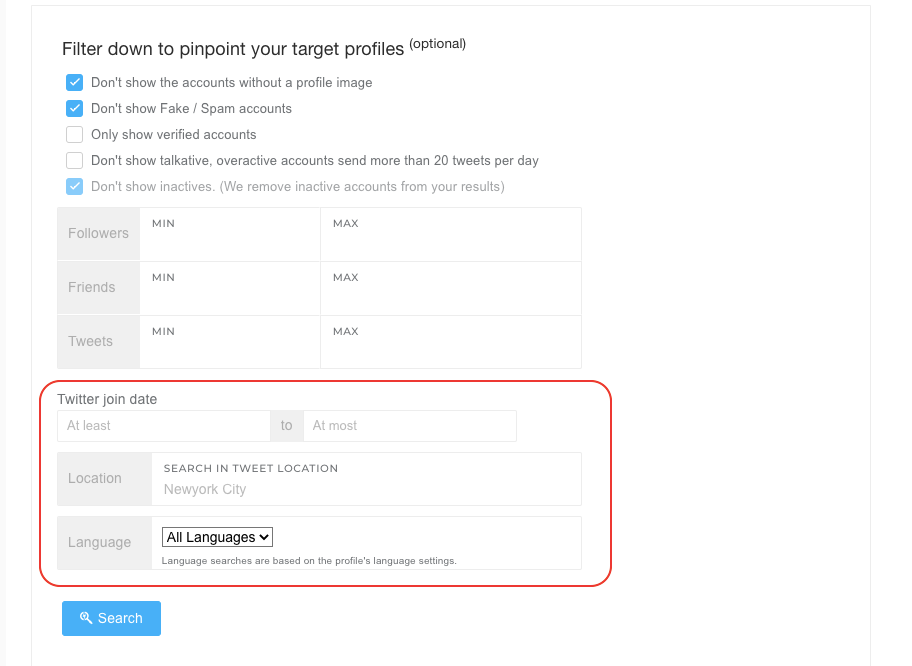The height and width of the screenshot is (666, 912).
Task: Uncheck "Don't show the accounts without a profile image"
Action: point(74,82)
